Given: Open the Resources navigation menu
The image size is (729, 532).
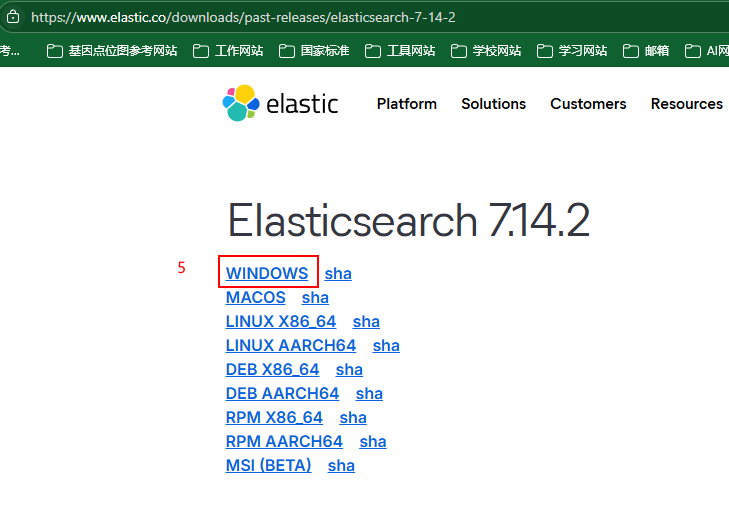Looking at the screenshot, I should tap(687, 104).
